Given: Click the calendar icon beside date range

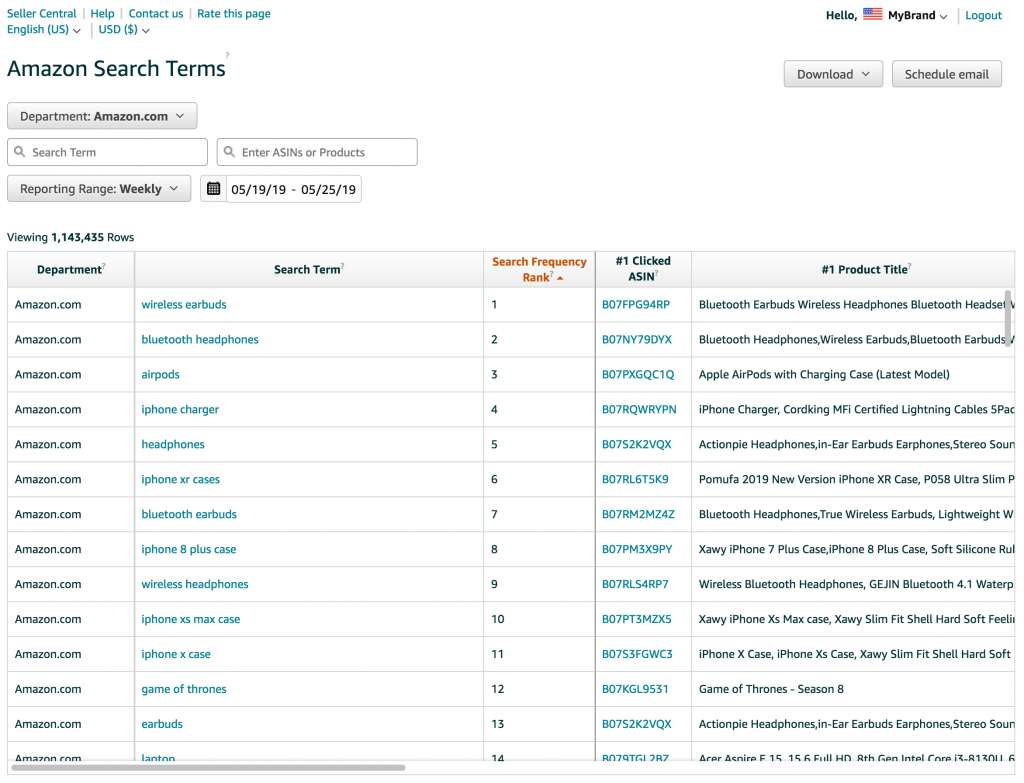Looking at the screenshot, I should click(214, 189).
